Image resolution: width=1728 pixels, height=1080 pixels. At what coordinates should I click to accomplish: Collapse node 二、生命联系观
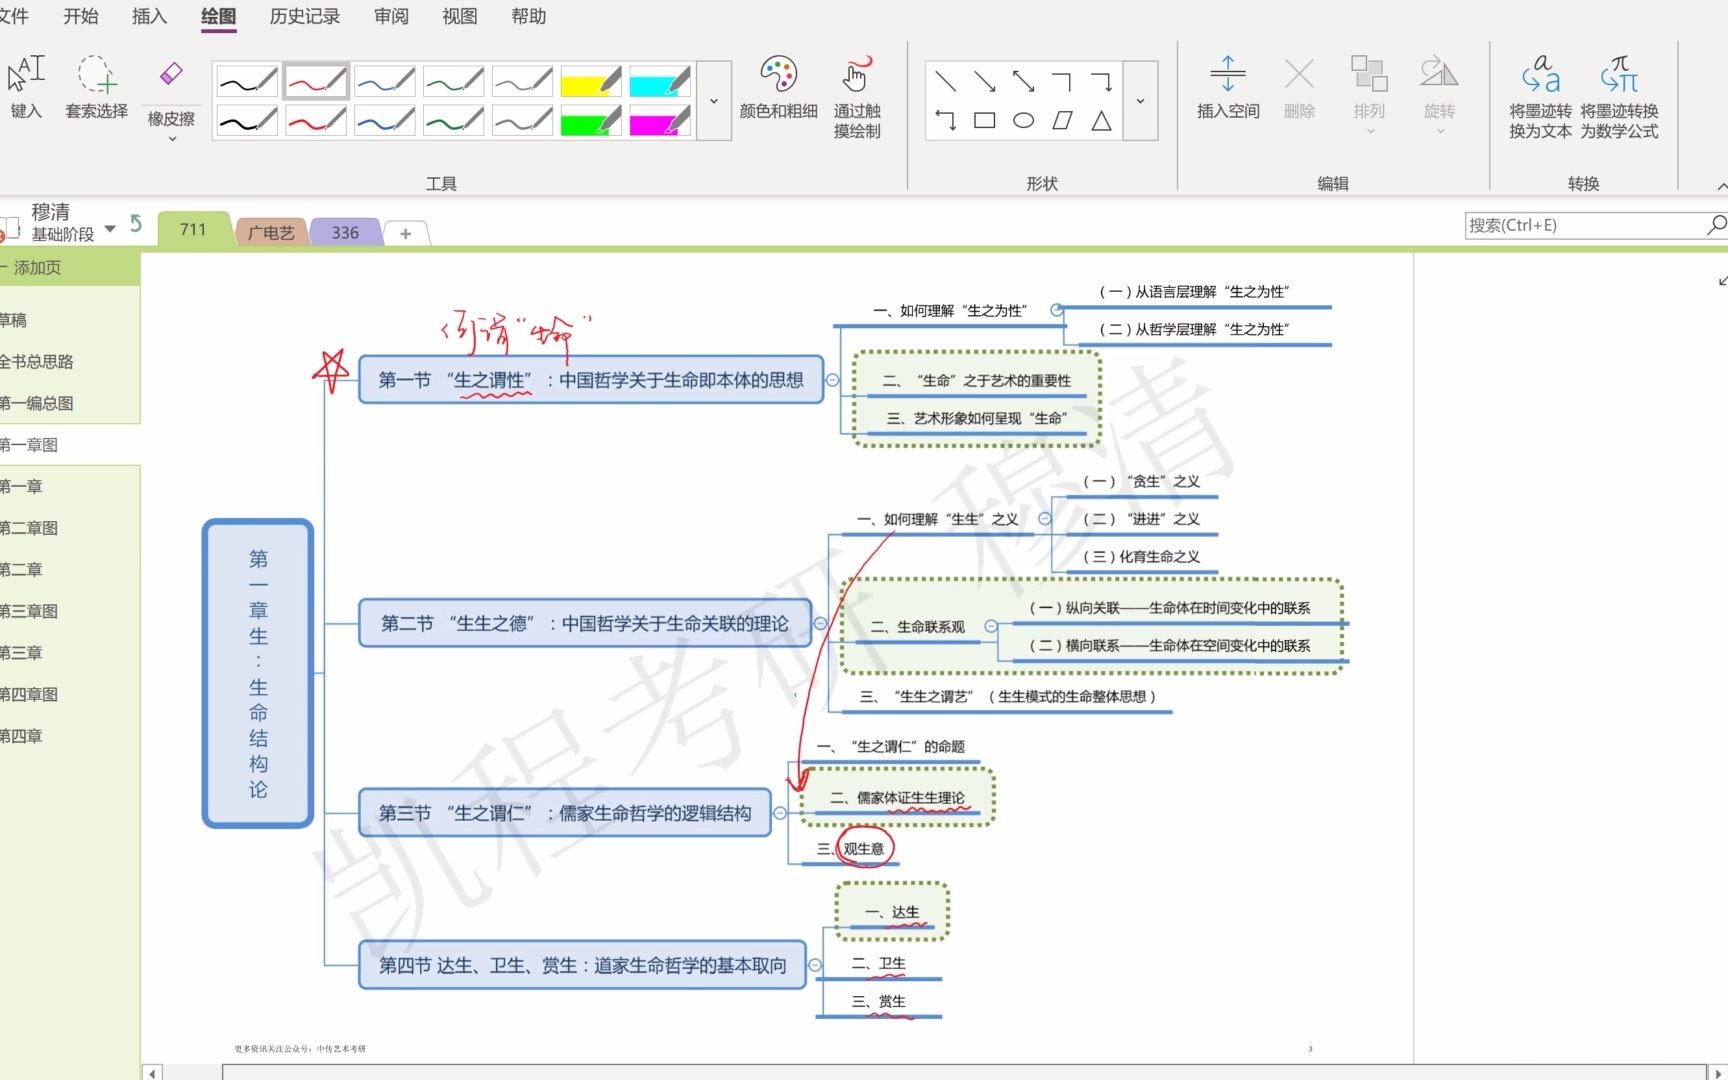point(991,626)
